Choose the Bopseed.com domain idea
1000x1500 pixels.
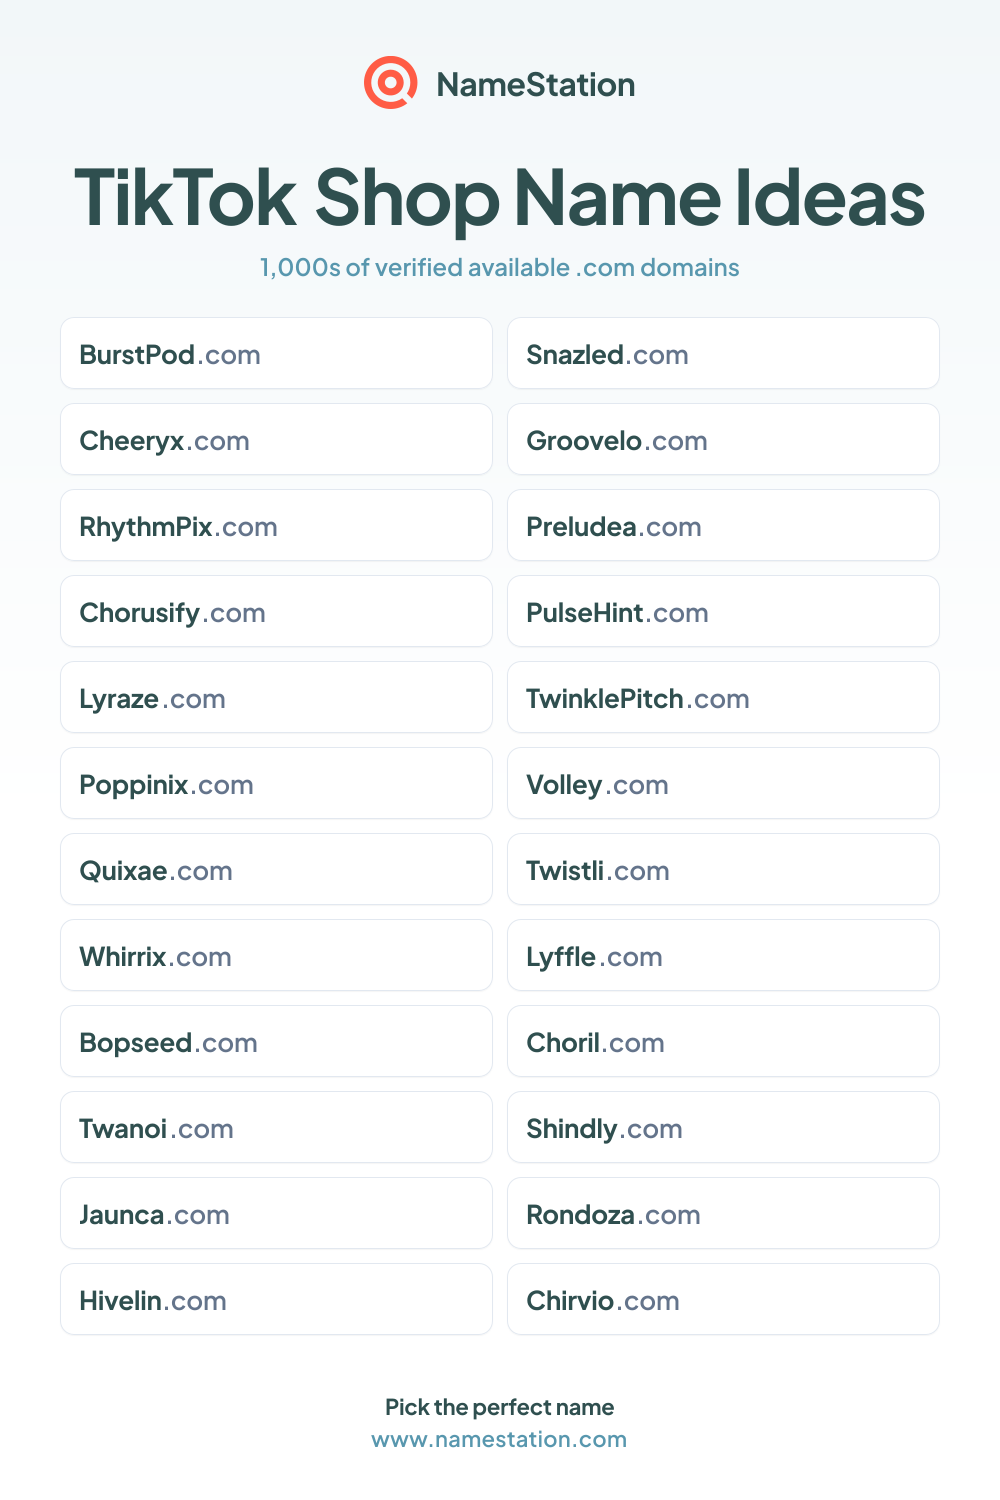[x=276, y=1041]
